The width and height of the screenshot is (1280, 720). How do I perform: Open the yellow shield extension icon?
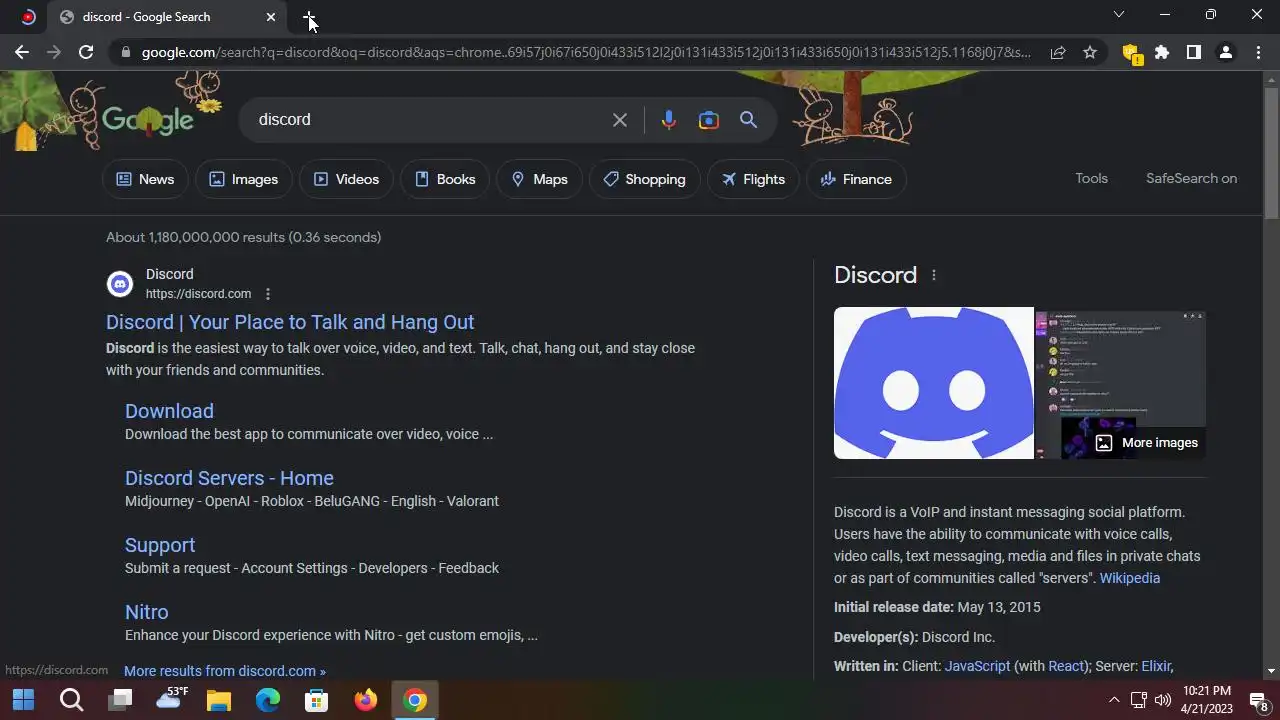1131,53
